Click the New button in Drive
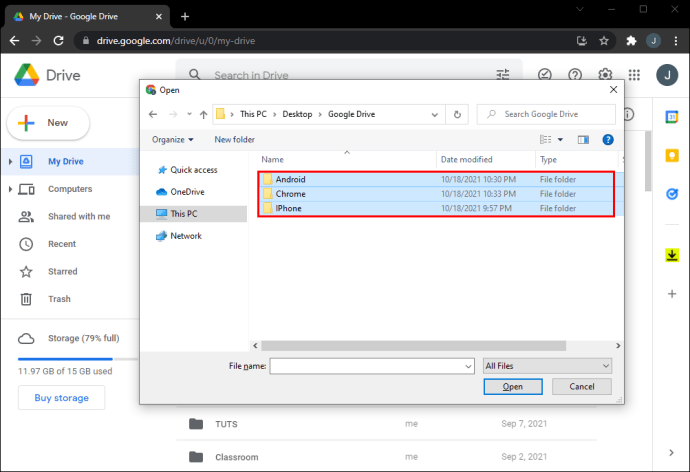 (x=48, y=123)
